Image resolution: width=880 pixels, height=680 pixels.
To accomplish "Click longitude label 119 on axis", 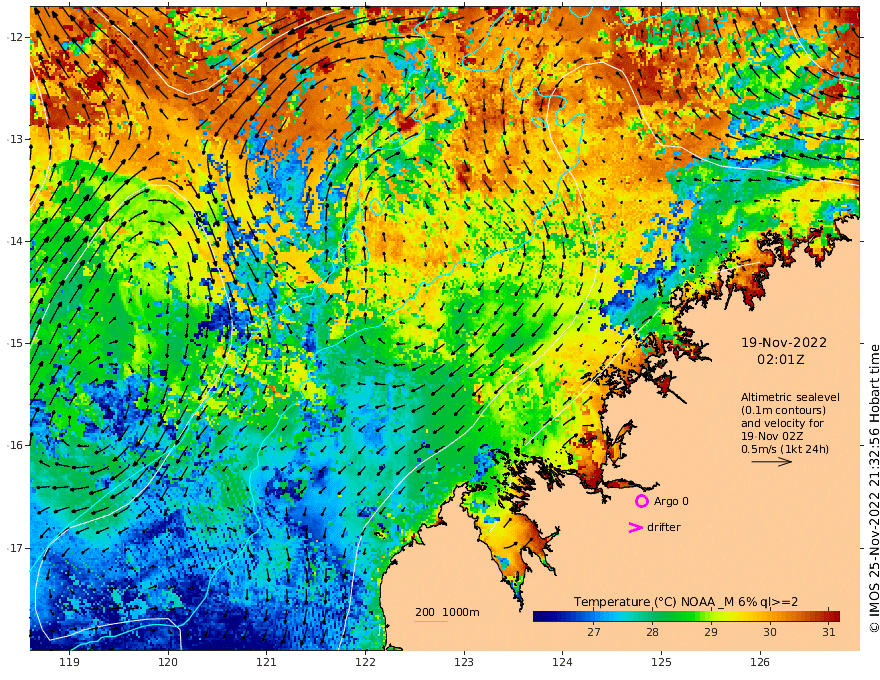I will (x=70, y=662).
